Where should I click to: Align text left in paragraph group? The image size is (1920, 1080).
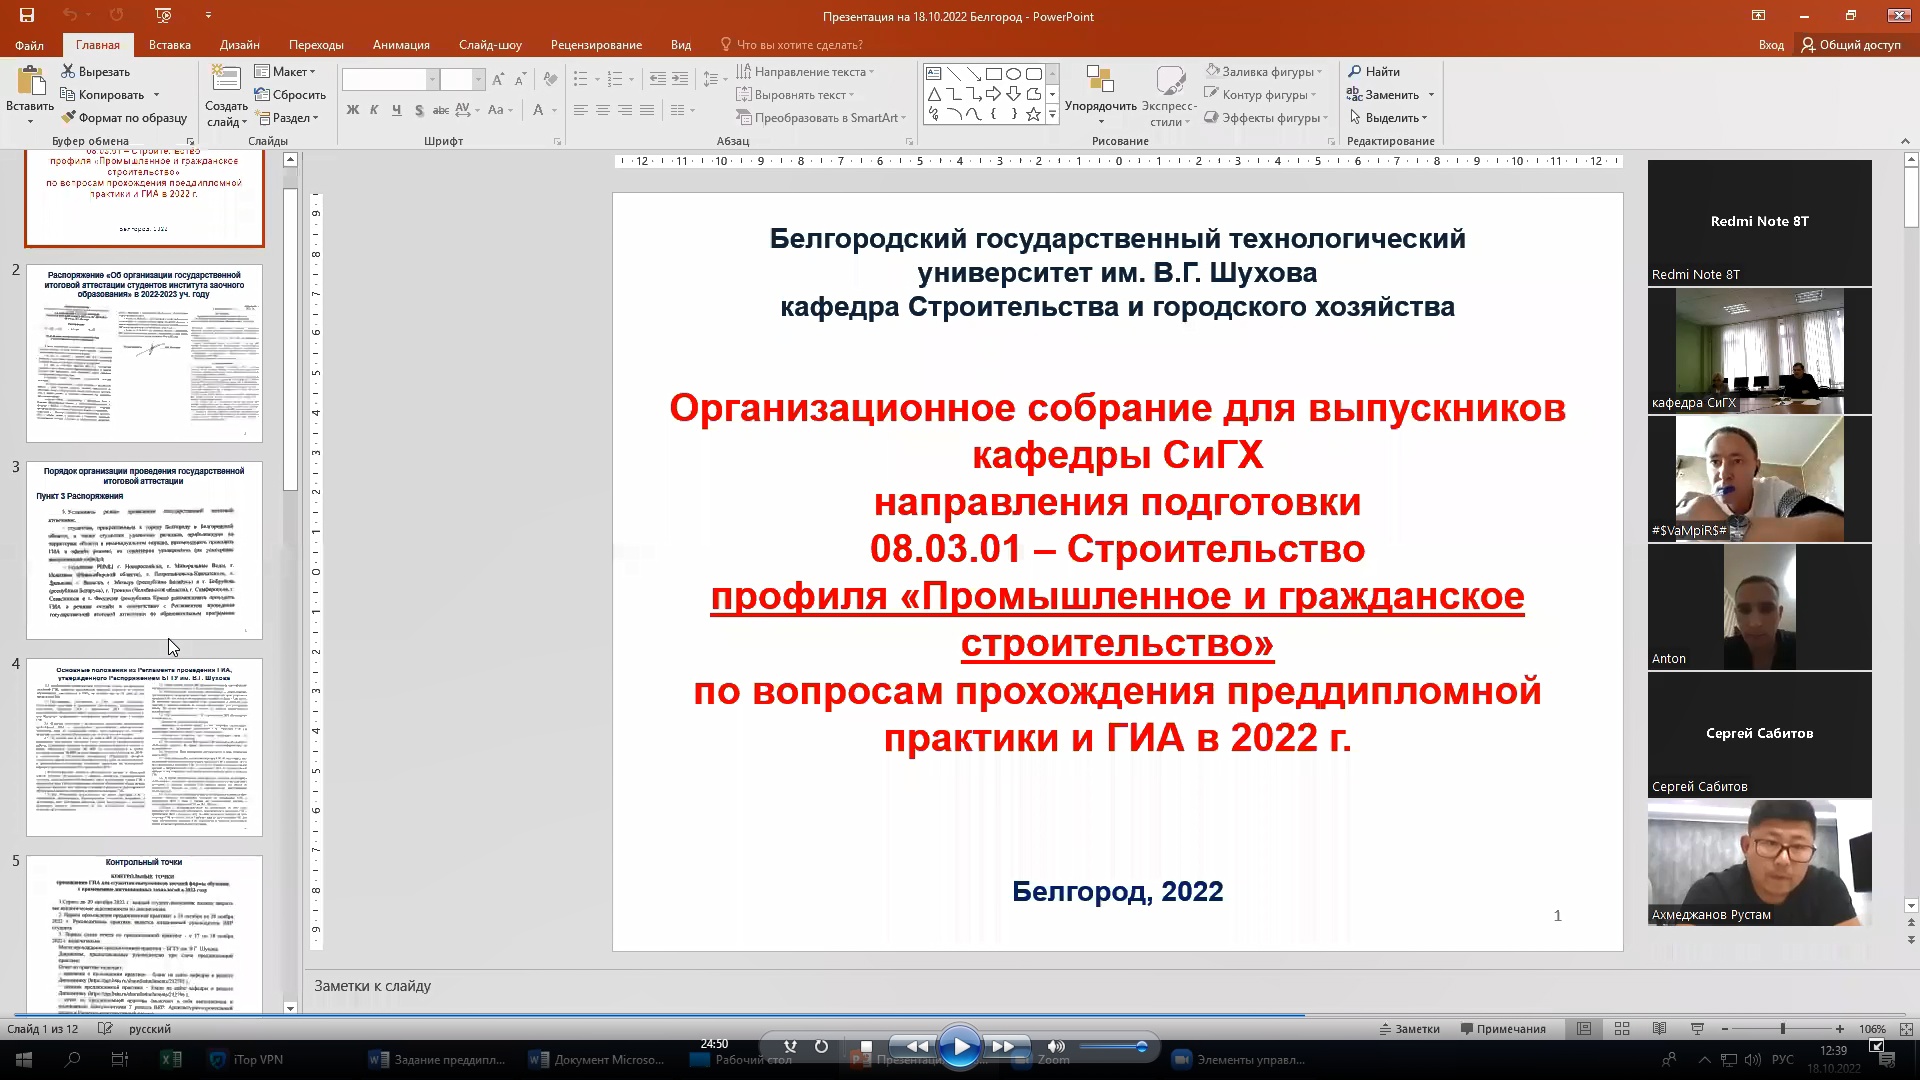(x=580, y=110)
